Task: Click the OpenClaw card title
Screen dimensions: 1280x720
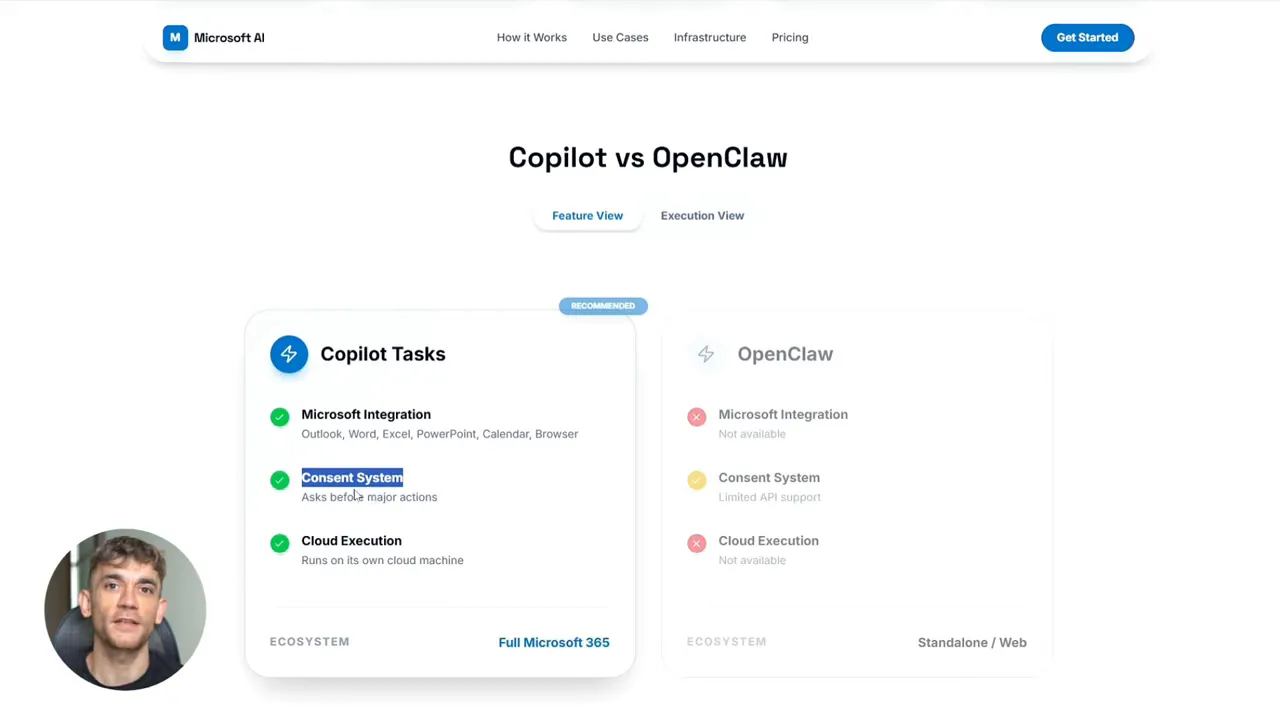Action: tap(785, 354)
